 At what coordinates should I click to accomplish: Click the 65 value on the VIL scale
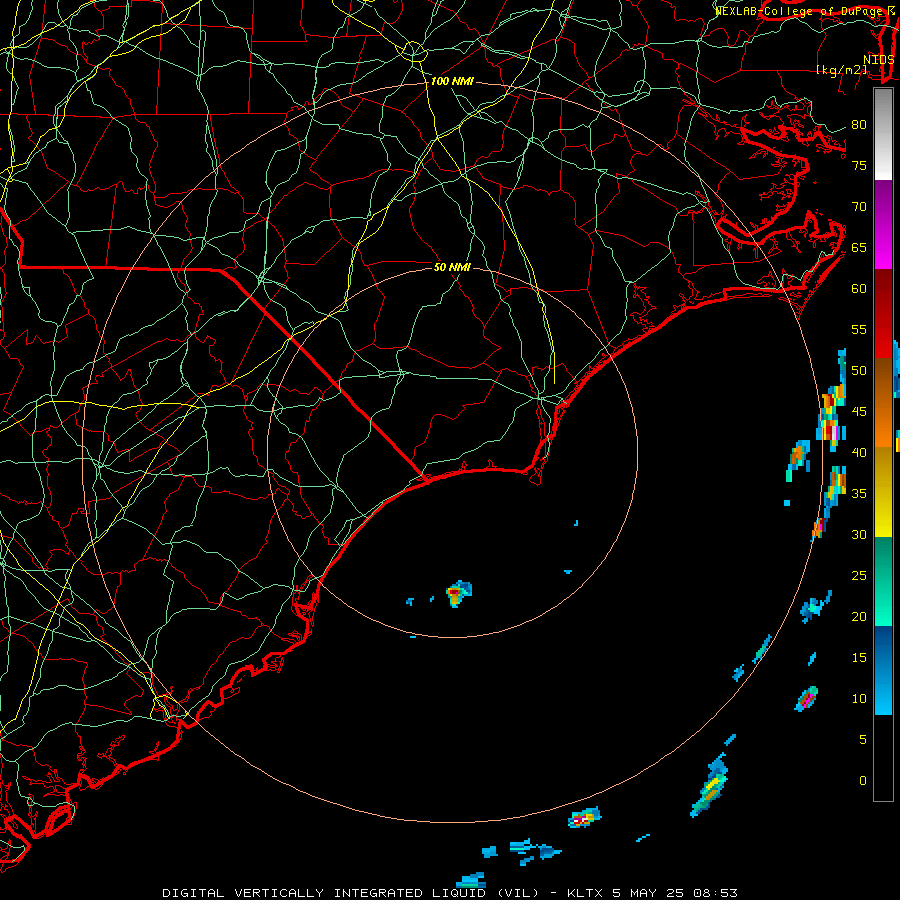(859, 248)
